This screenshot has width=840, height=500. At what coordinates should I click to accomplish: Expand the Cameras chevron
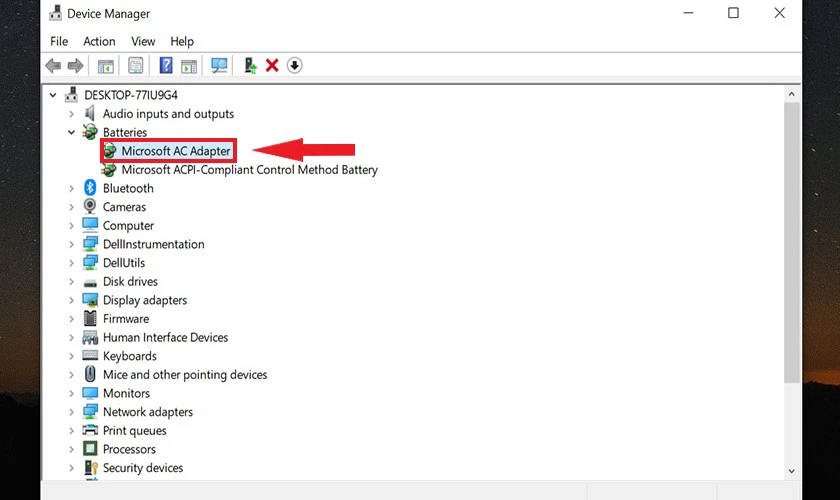[x=71, y=207]
